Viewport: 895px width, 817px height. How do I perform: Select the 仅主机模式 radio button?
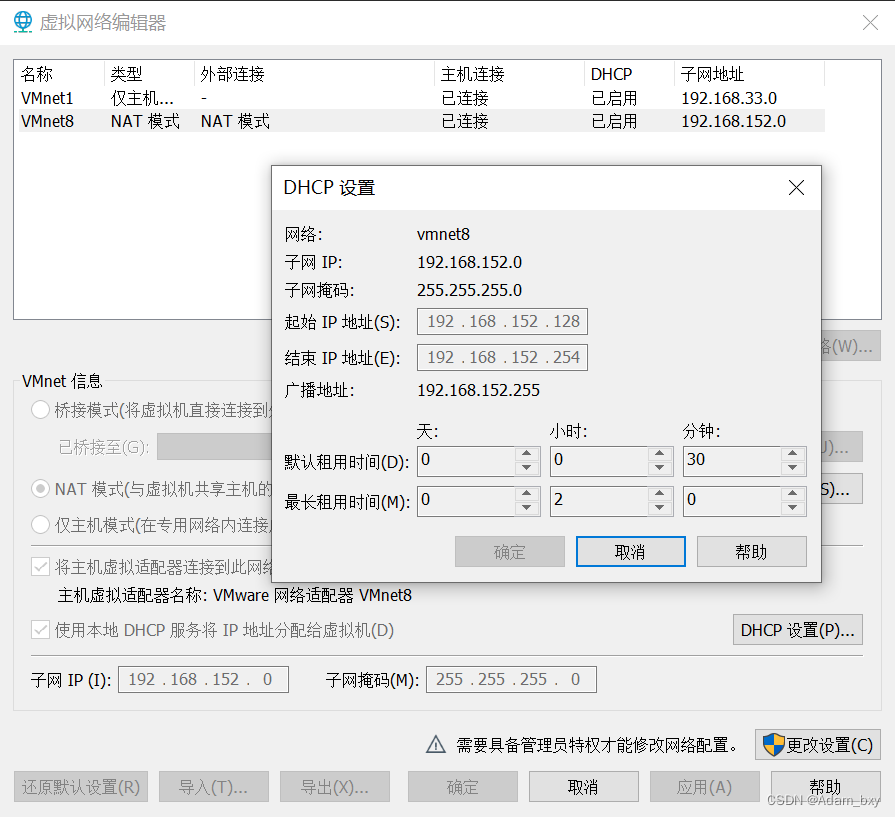[41, 524]
